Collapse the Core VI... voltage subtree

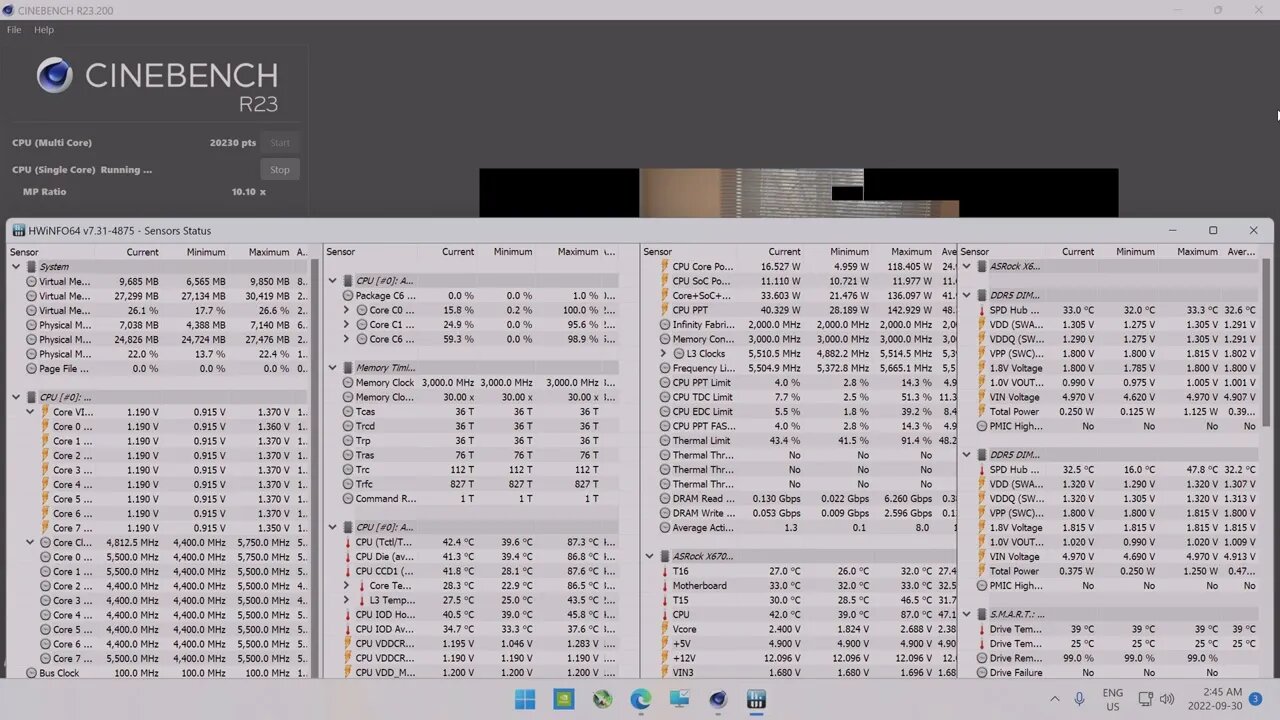[x=30, y=412]
